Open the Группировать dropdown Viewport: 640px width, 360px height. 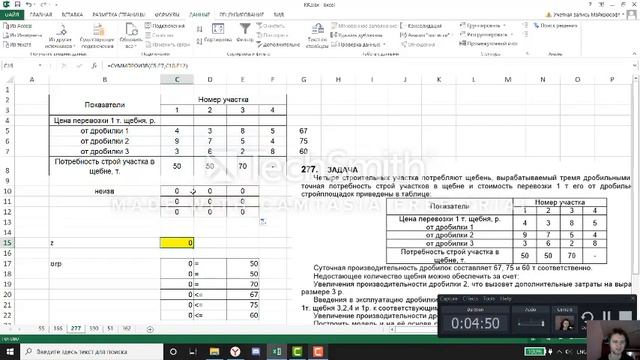pyautogui.click(x=482, y=25)
